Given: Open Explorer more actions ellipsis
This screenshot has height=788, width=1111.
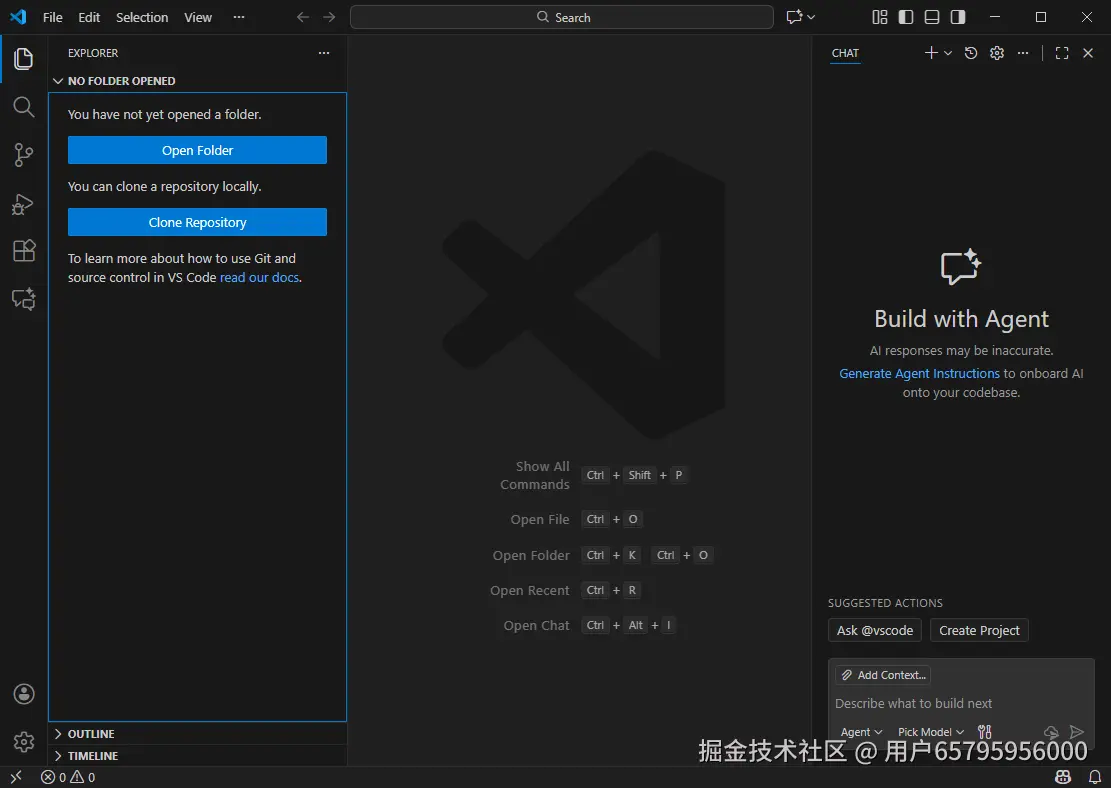Looking at the screenshot, I should point(324,53).
